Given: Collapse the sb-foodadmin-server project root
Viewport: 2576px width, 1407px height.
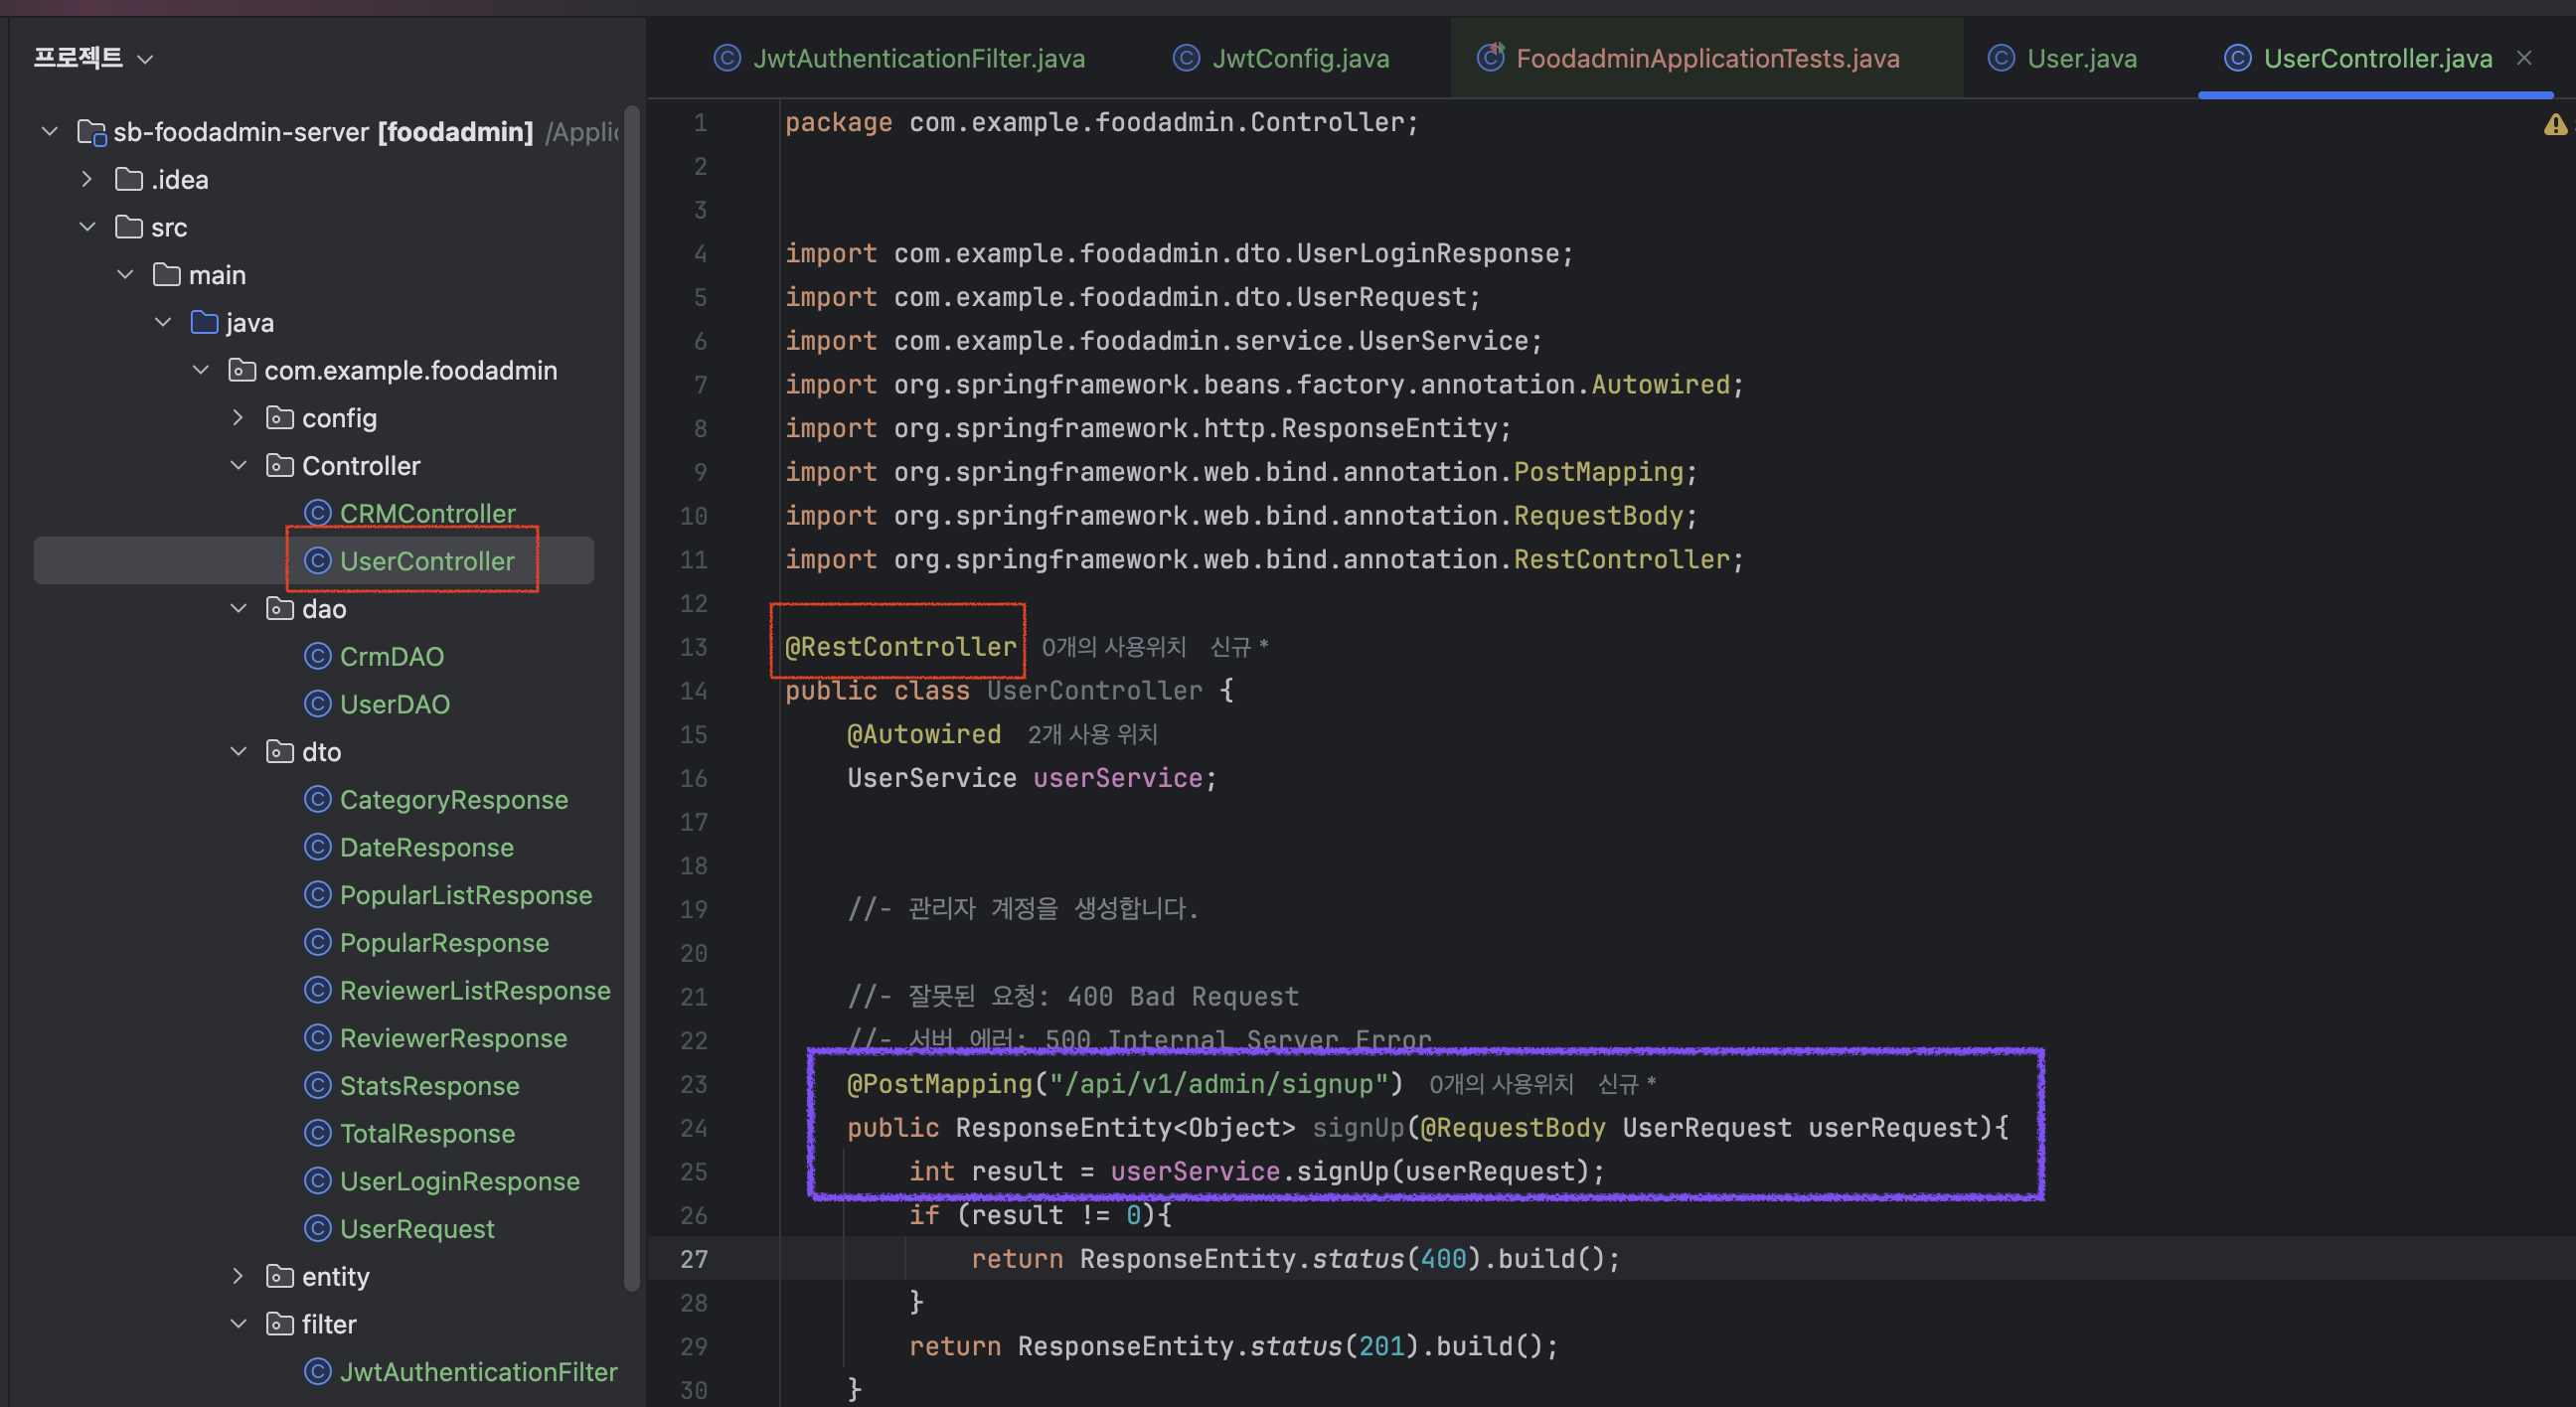Looking at the screenshot, I should (49, 131).
